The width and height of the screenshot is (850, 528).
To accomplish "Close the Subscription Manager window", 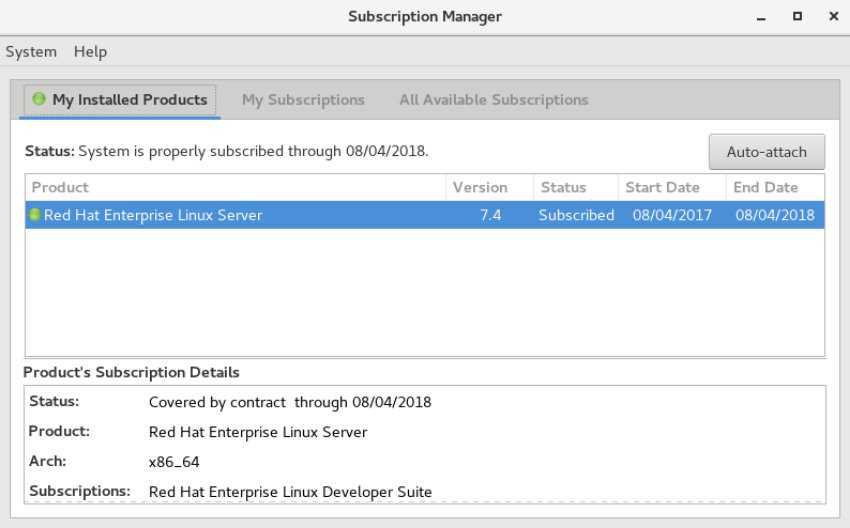I will pyautogui.click(x=834, y=16).
